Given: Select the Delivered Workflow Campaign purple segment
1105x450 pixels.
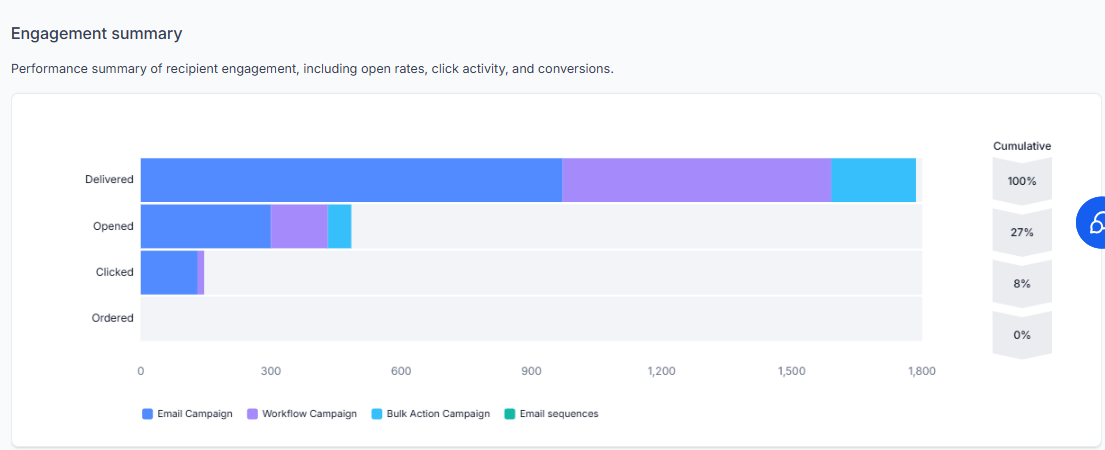Looking at the screenshot, I should point(696,180).
